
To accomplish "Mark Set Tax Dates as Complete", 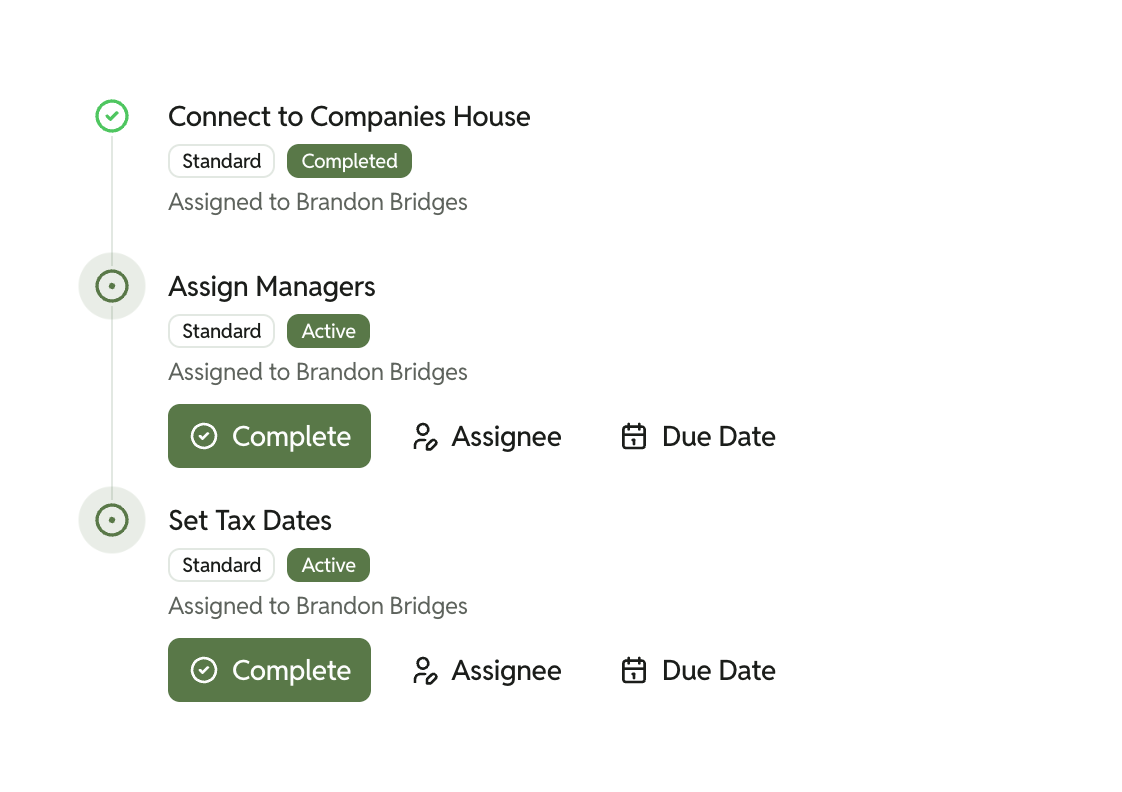I will [269, 670].
